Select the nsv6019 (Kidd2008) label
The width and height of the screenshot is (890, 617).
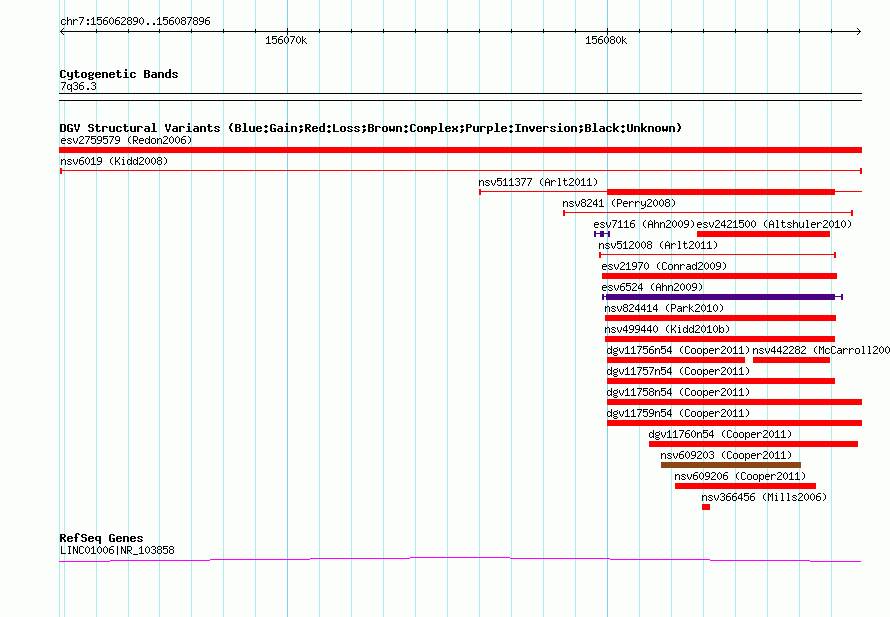pos(114,161)
